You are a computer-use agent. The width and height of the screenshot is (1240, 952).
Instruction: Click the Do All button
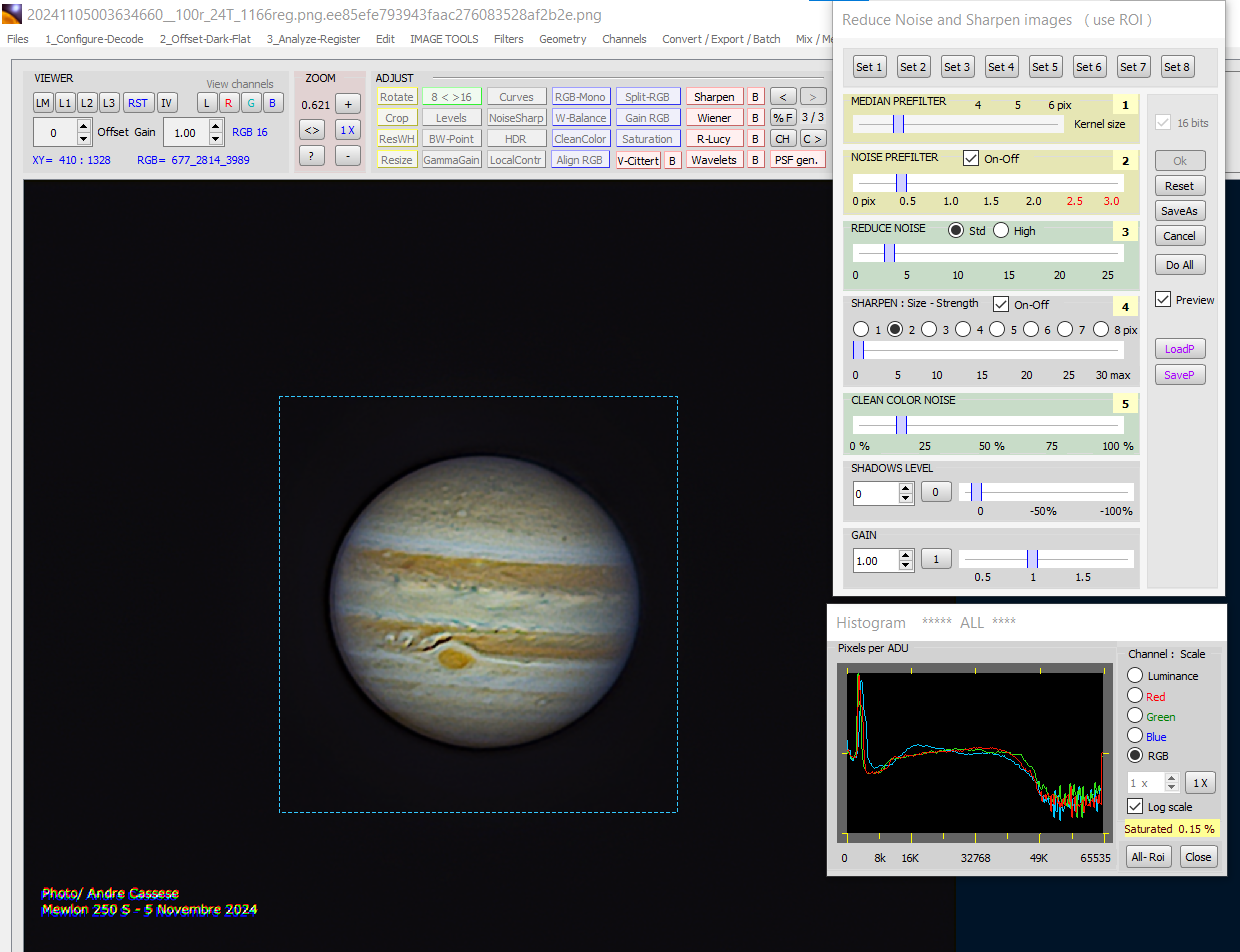pyautogui.click(x=1179, y=265)
